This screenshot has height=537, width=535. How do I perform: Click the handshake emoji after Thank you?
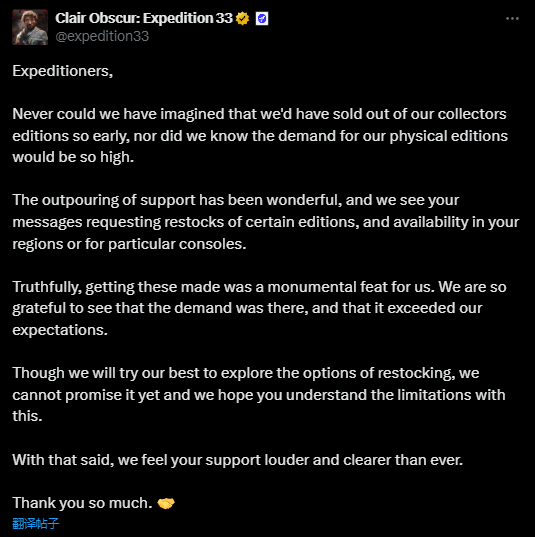click(x=166, y=503)
